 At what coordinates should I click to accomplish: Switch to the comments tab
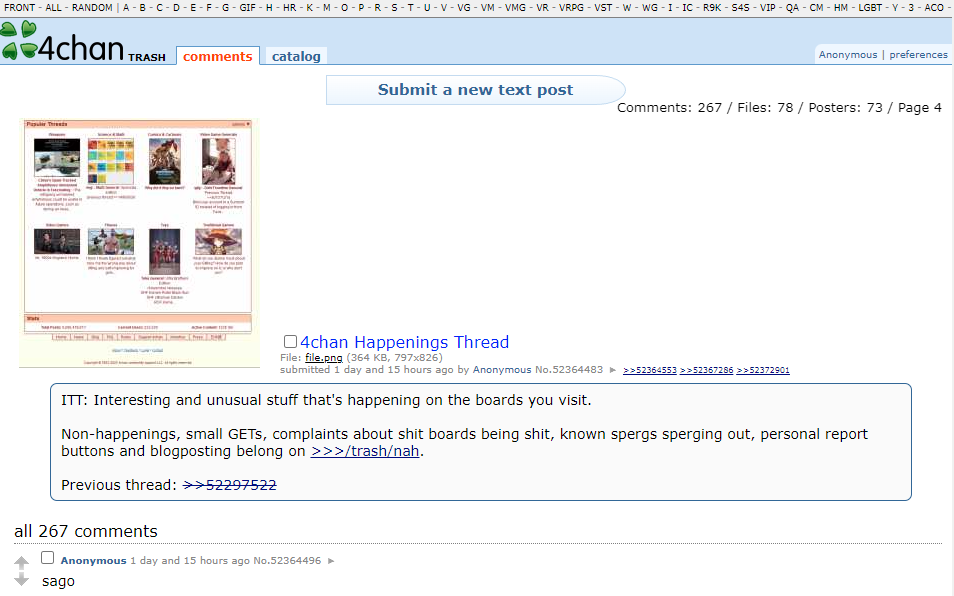[x=218, y=57]
